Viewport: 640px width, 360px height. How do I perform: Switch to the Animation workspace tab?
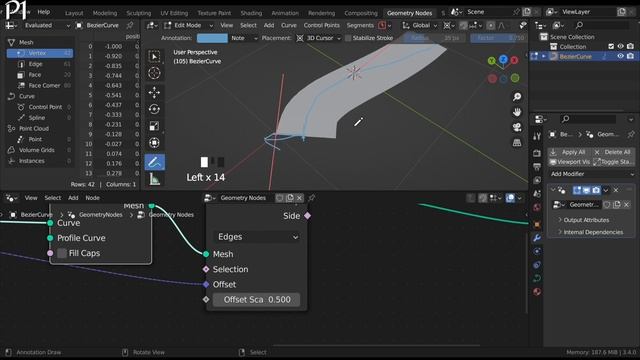coord(285,13)
